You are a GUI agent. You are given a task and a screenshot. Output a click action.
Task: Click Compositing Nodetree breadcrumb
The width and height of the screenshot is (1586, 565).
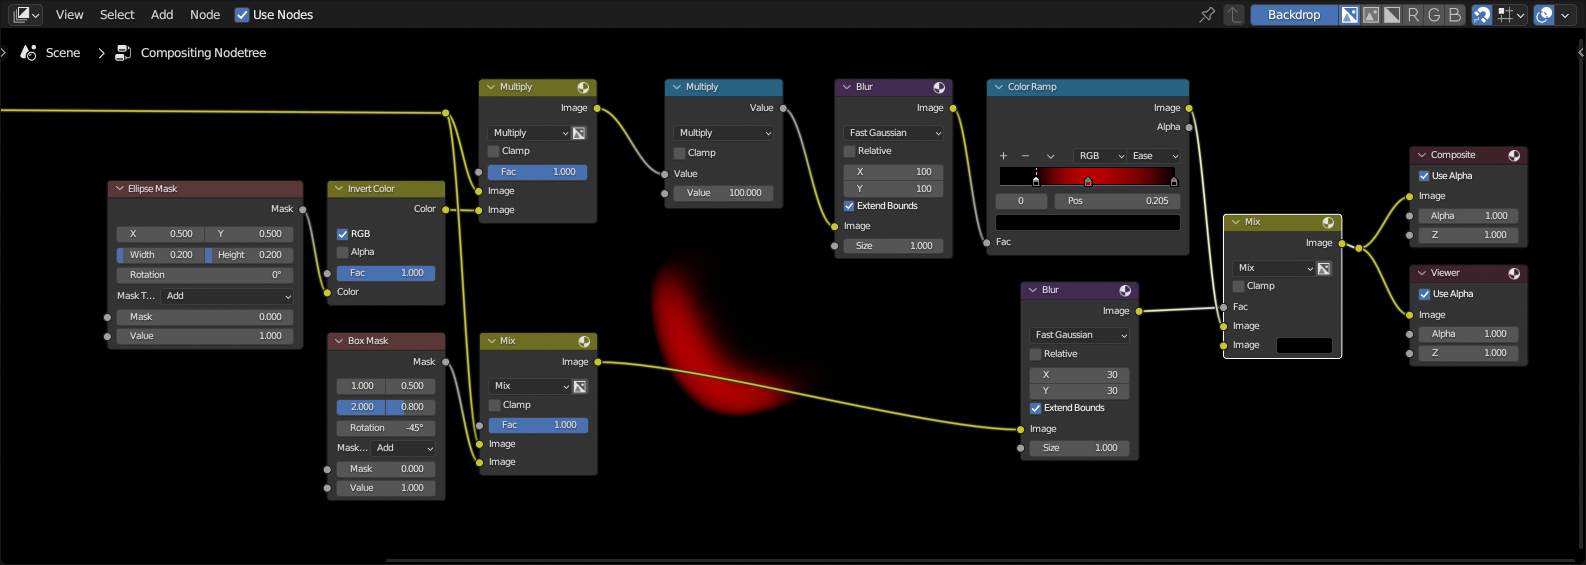(203, 52)
